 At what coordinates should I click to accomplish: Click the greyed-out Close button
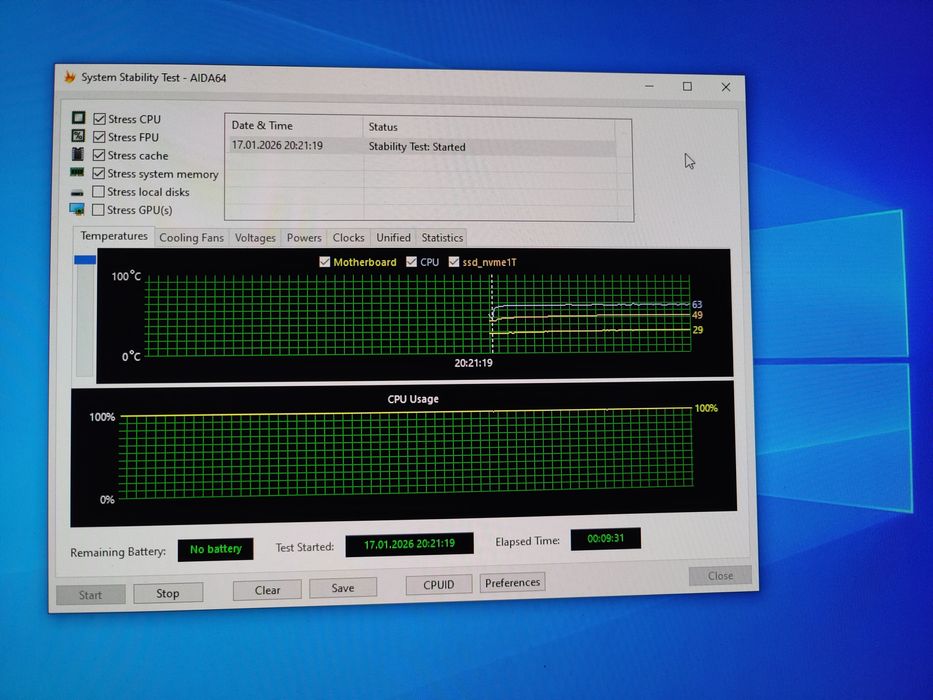720,576
